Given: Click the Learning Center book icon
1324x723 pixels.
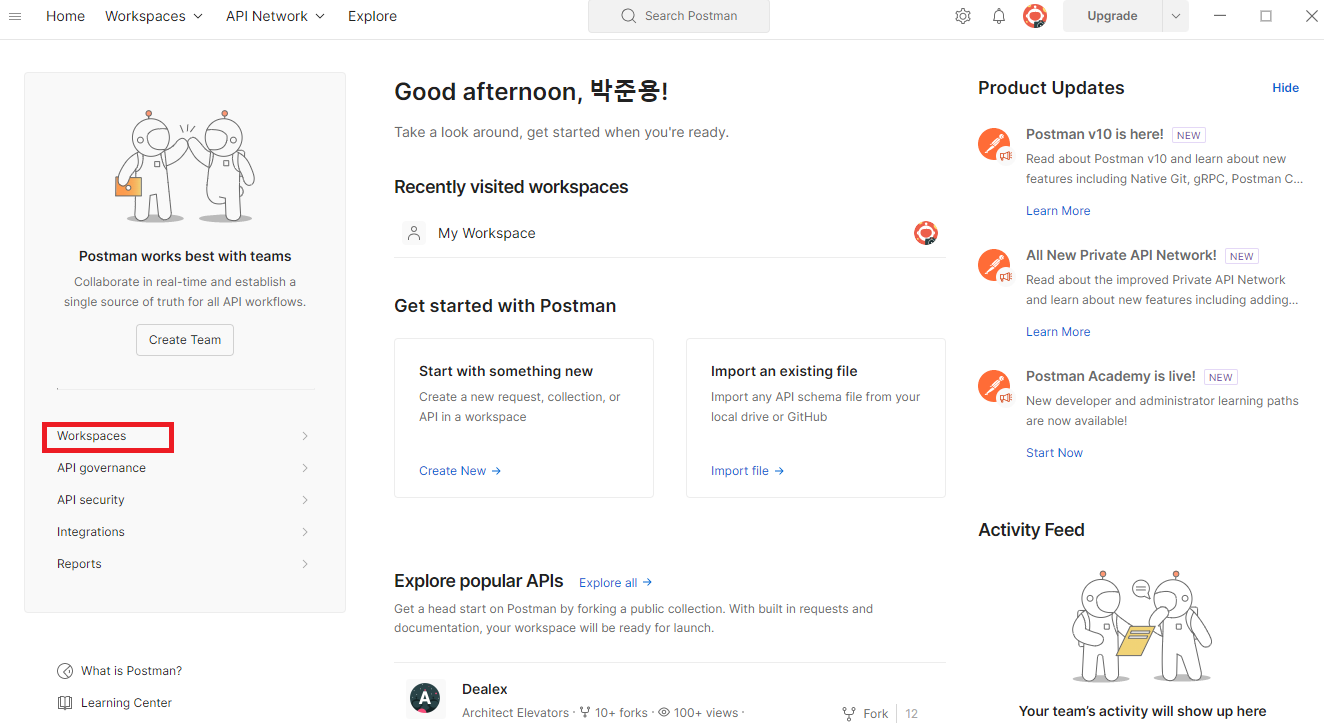Looking at the screenshot, I should pos(65,703).
